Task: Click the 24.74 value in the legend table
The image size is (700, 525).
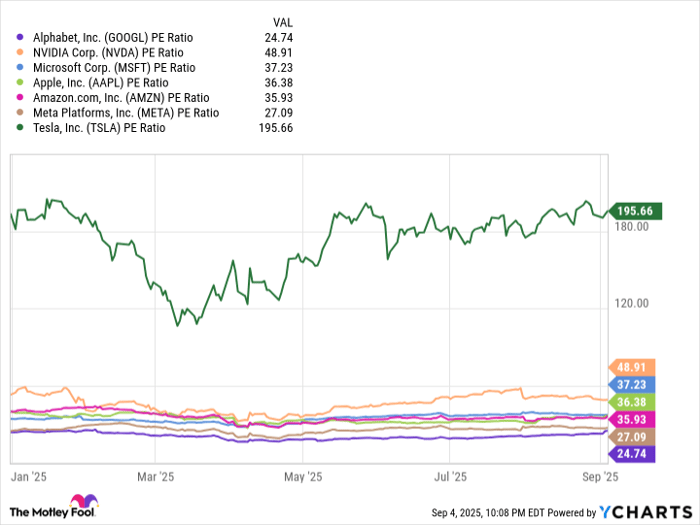Action: click(x=279, y=38)
